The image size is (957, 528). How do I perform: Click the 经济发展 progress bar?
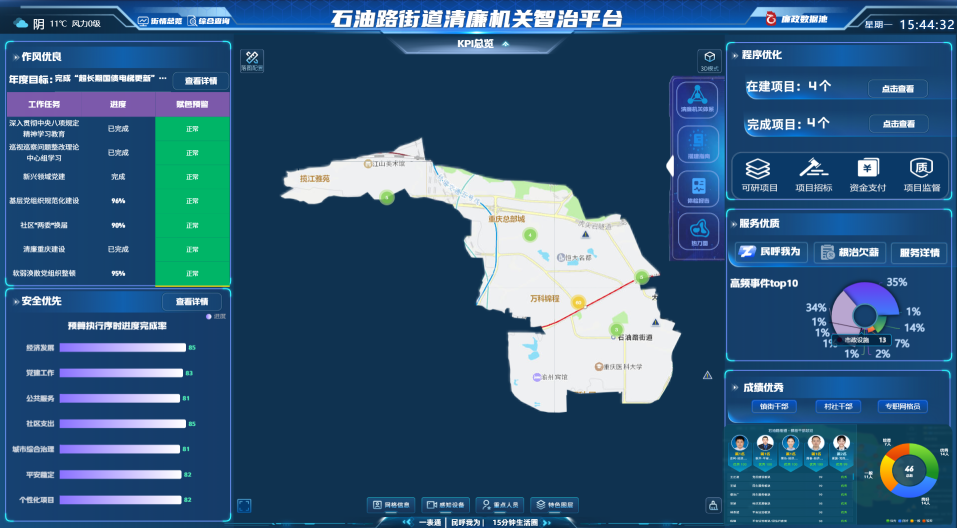(122, 348)
